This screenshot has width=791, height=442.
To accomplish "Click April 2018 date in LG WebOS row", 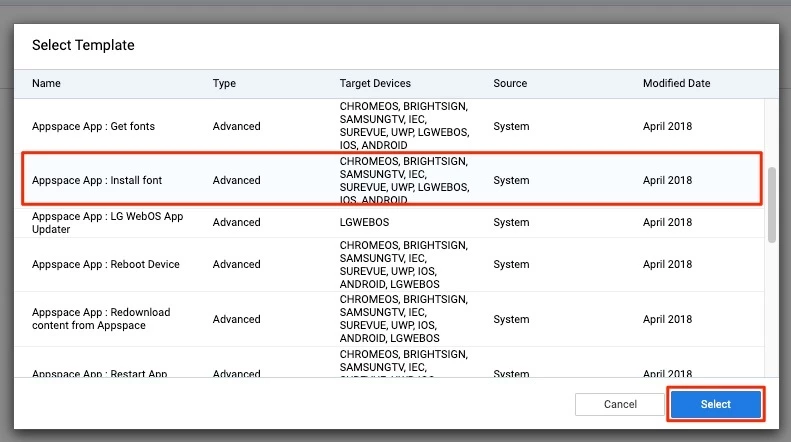I will (667, 222).
